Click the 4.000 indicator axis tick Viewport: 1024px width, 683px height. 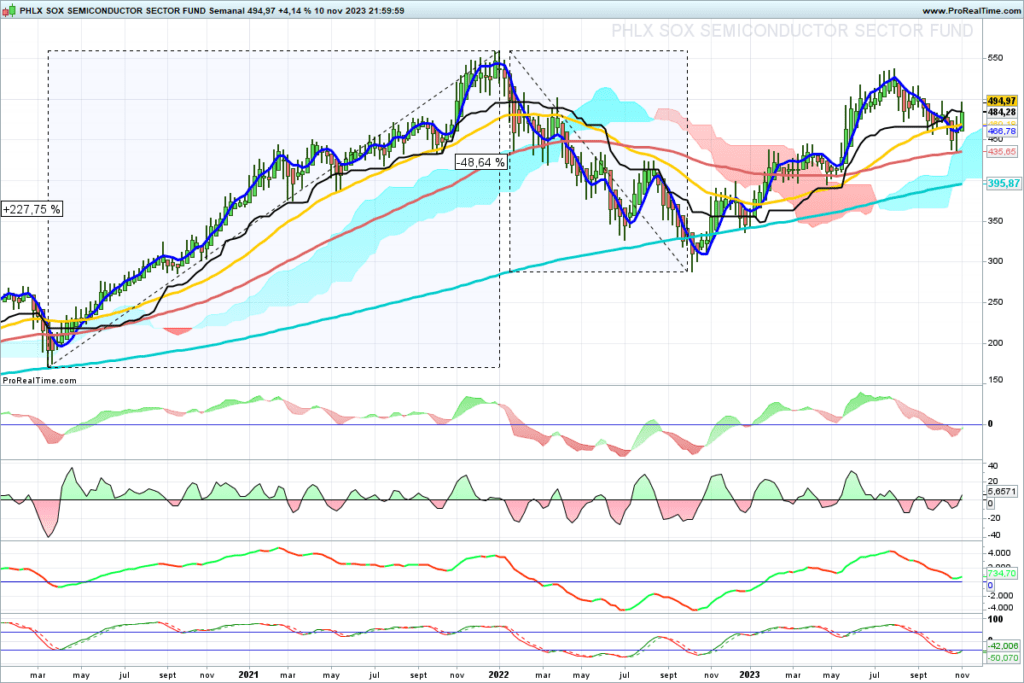[x=1000, y=553]
